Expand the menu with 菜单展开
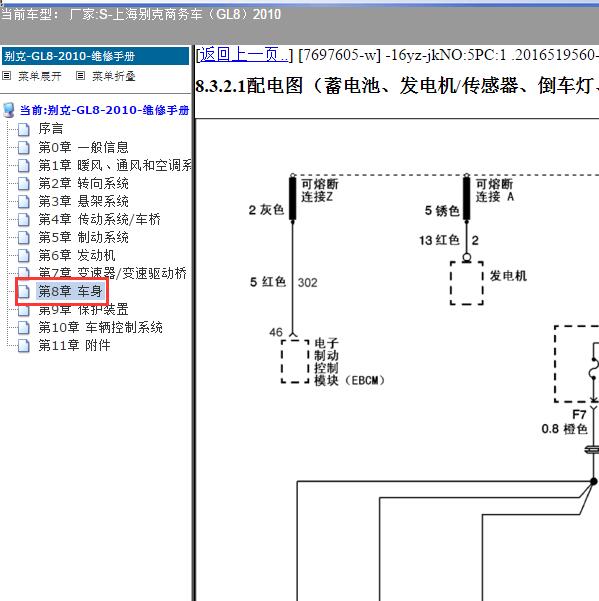599x601 pixels. click(39, 76)
